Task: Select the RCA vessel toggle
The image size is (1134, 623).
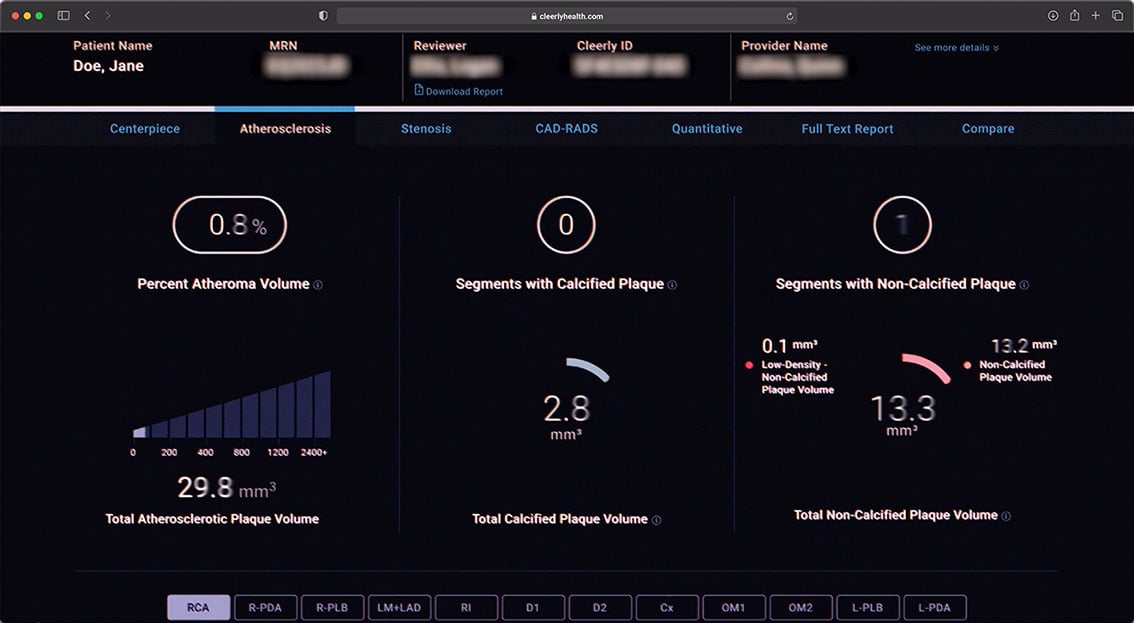Action: 198,608
